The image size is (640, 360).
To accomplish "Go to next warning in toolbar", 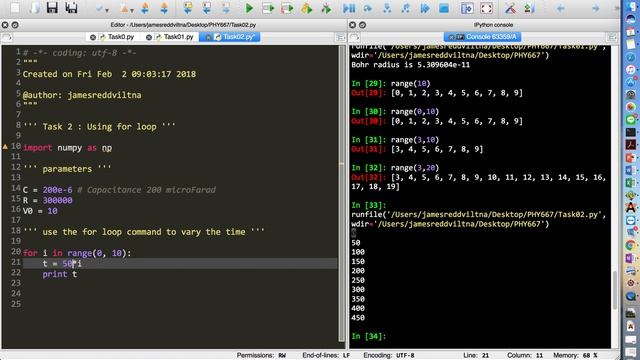I will click(164, 8).
